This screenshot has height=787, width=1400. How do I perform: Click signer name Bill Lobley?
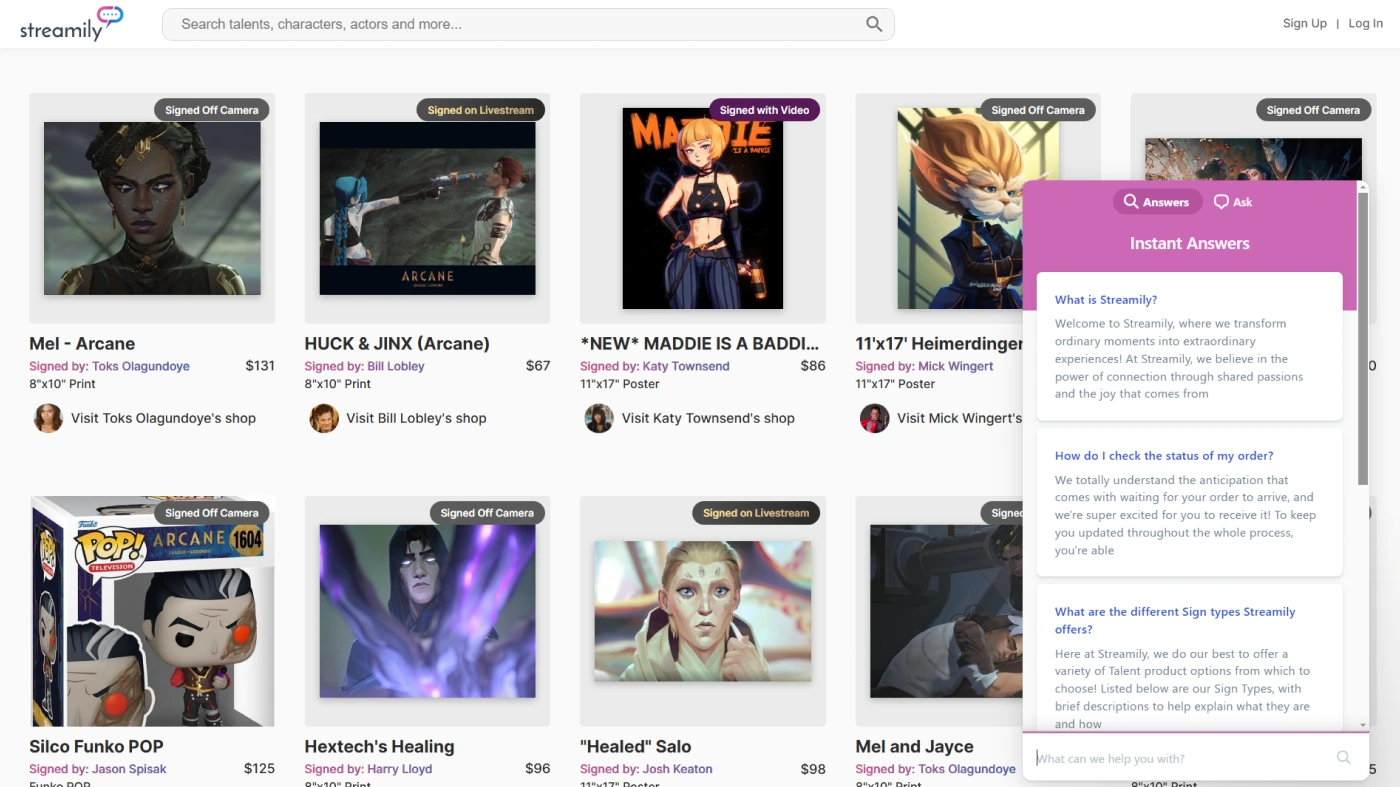click(396, 366)
